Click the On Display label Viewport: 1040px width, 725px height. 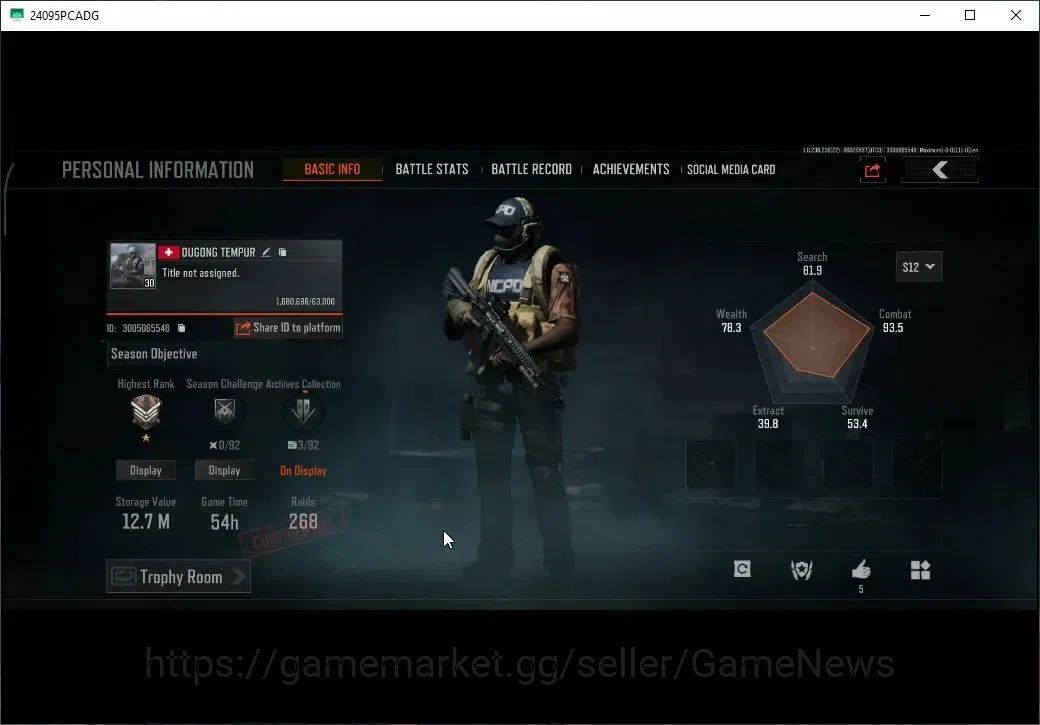click(303, 471)
